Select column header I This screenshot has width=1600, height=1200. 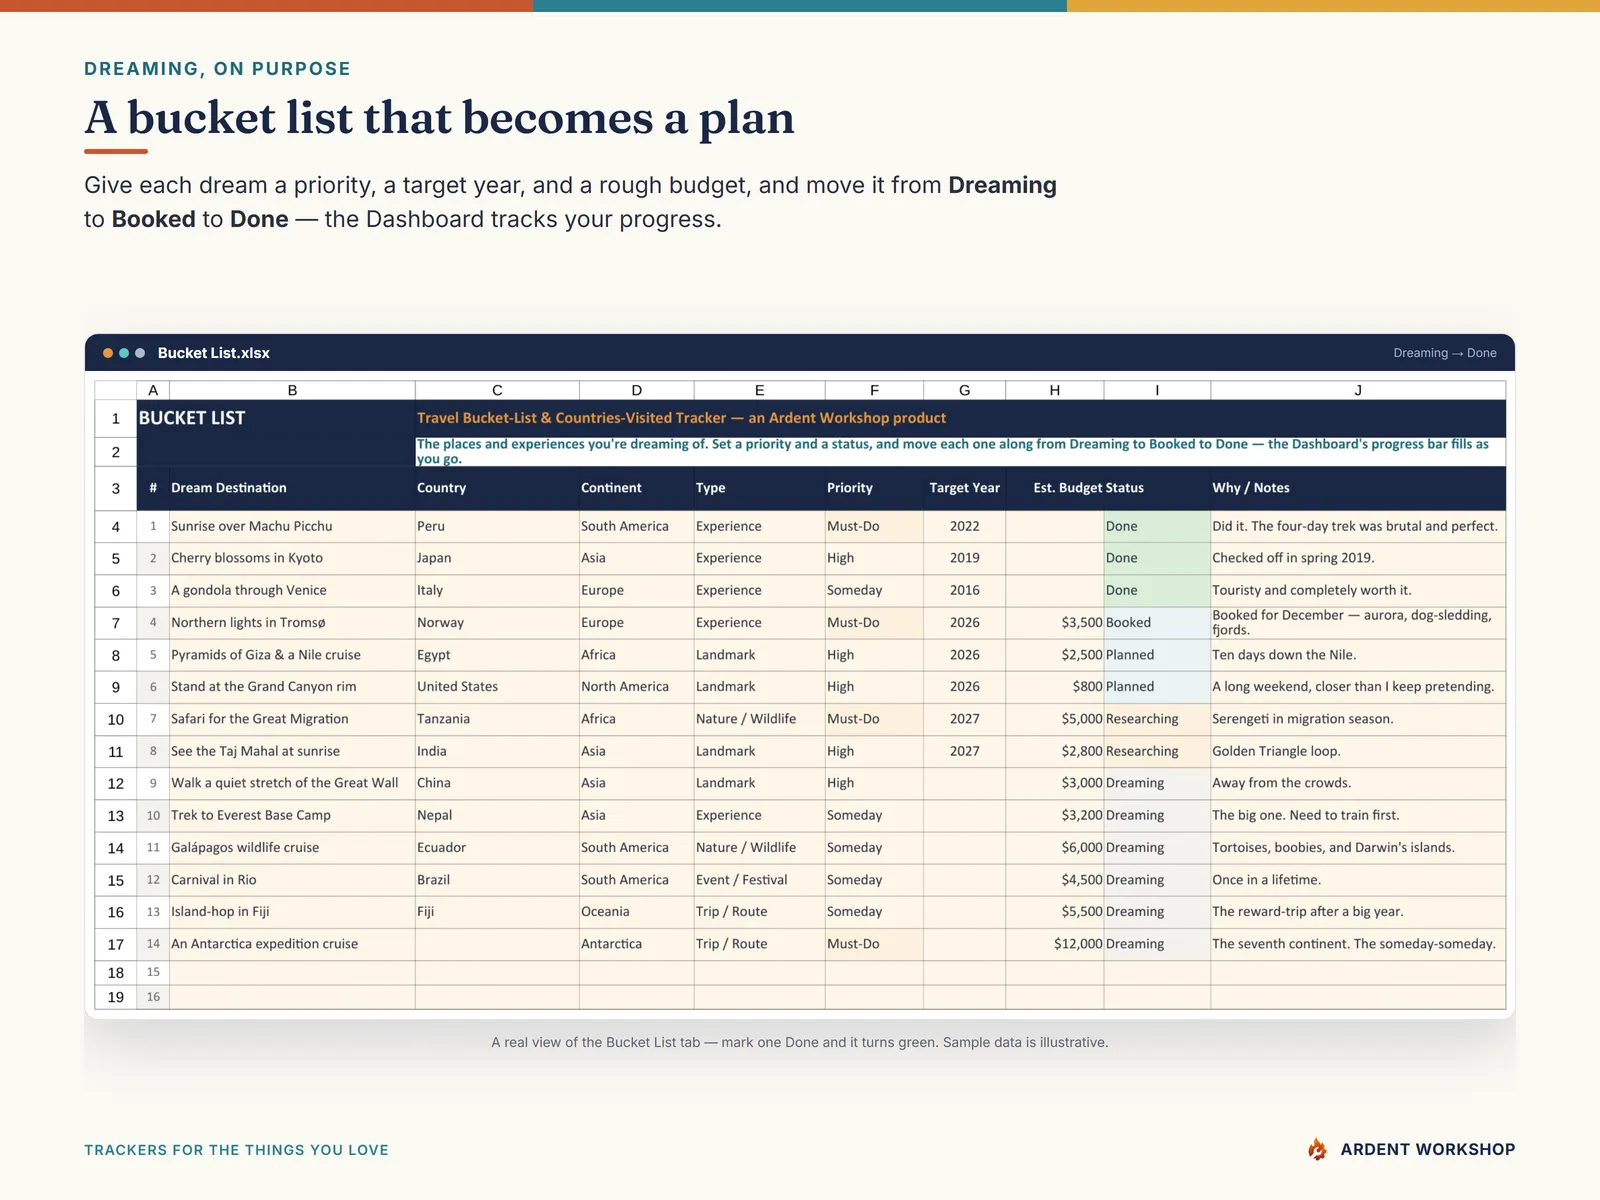1157,390
